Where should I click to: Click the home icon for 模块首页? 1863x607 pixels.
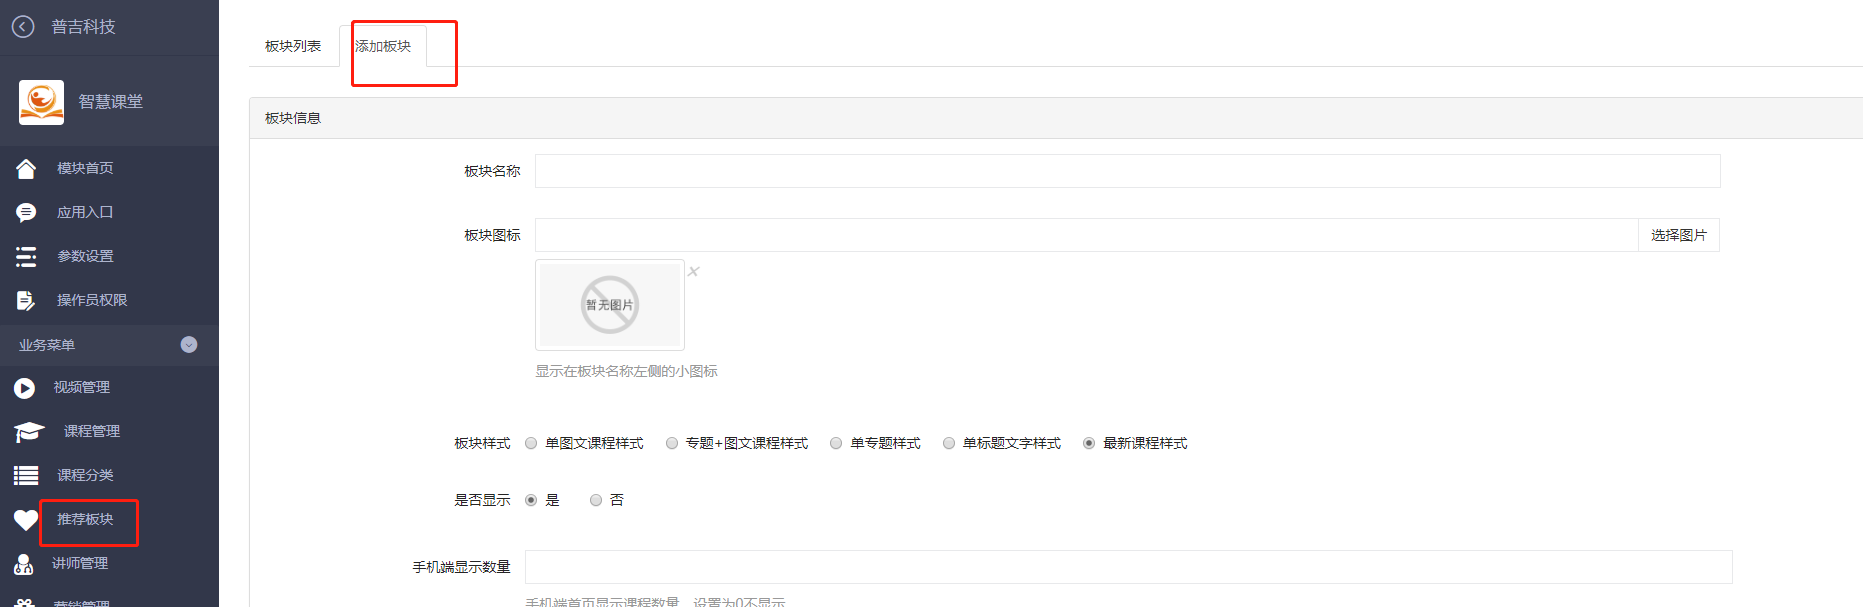click(x=26, y=168)
